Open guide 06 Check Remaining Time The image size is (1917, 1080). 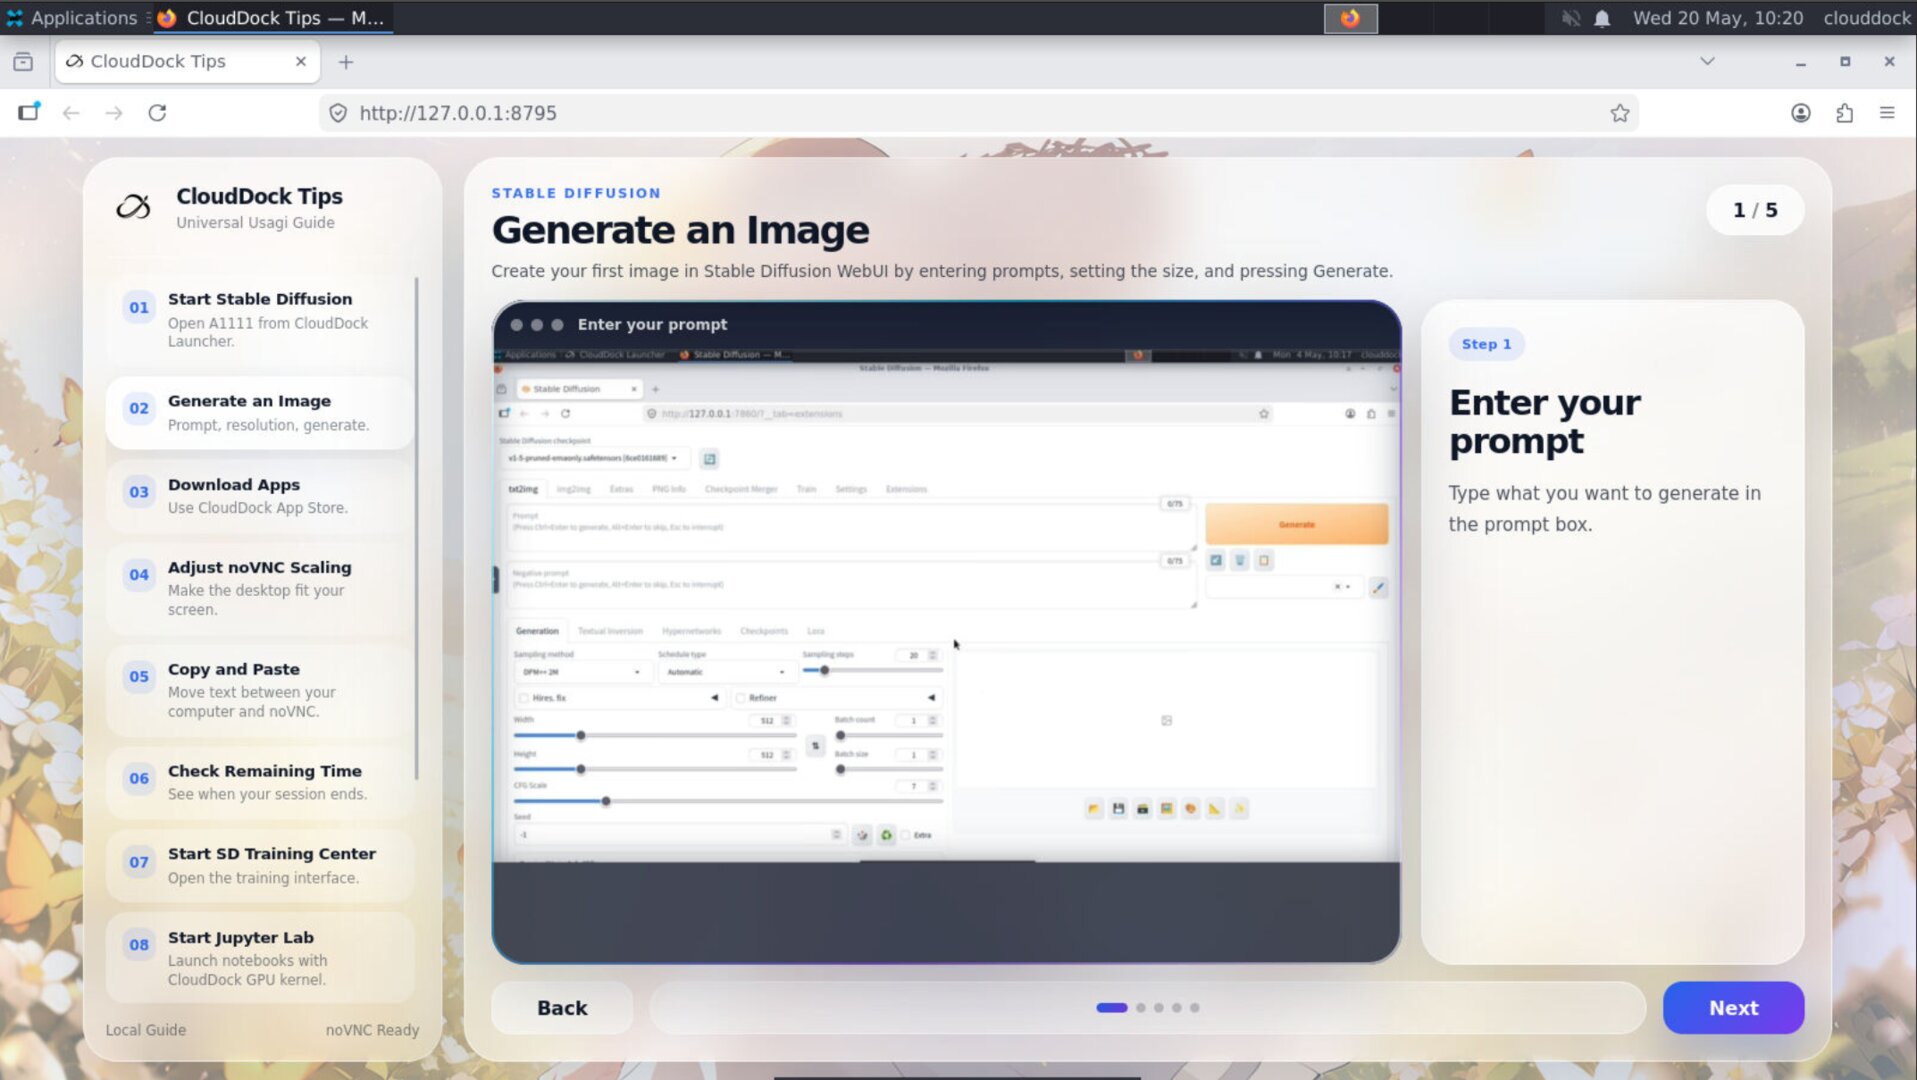(x=259, y=782)
